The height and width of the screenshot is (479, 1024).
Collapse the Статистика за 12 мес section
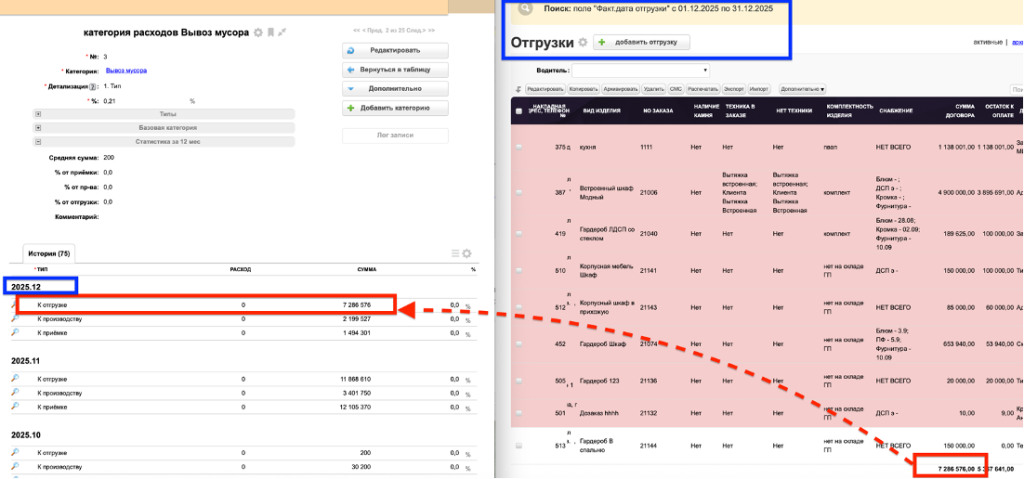pos(38,142)
